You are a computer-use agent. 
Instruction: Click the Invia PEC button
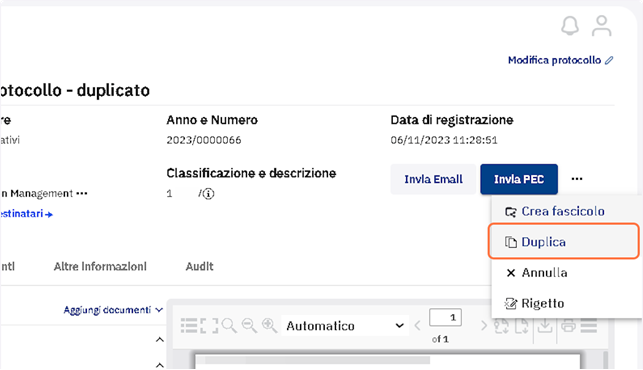click(519, 179)
